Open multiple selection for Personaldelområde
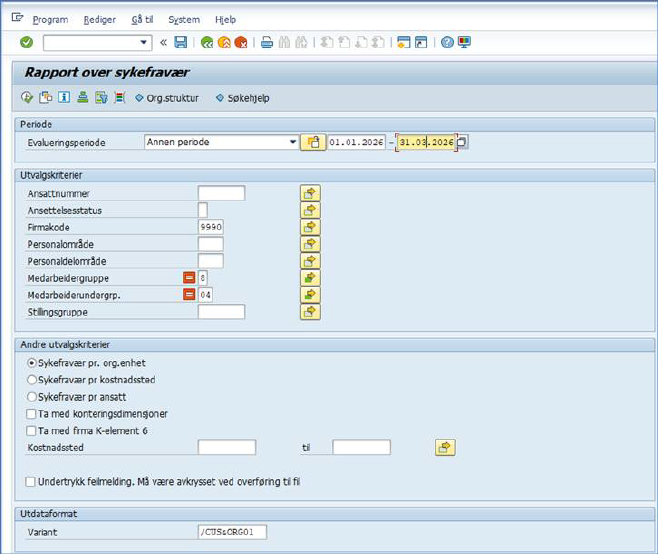This screenshot has height=554, width=658. tap(310, 261)
